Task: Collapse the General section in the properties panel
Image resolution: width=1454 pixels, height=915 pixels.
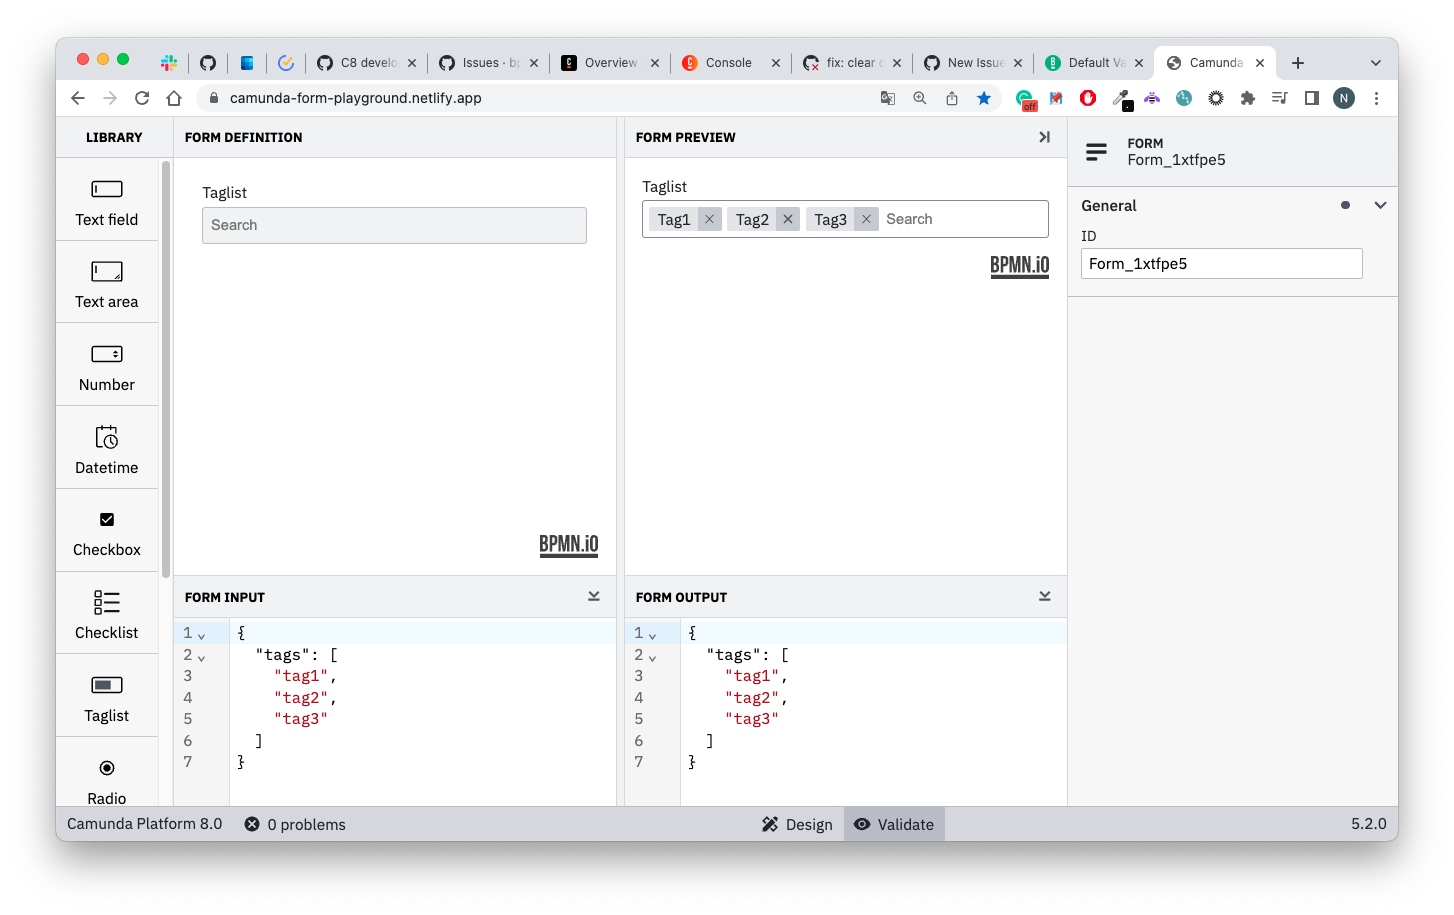Action: tap(1381, 204)
